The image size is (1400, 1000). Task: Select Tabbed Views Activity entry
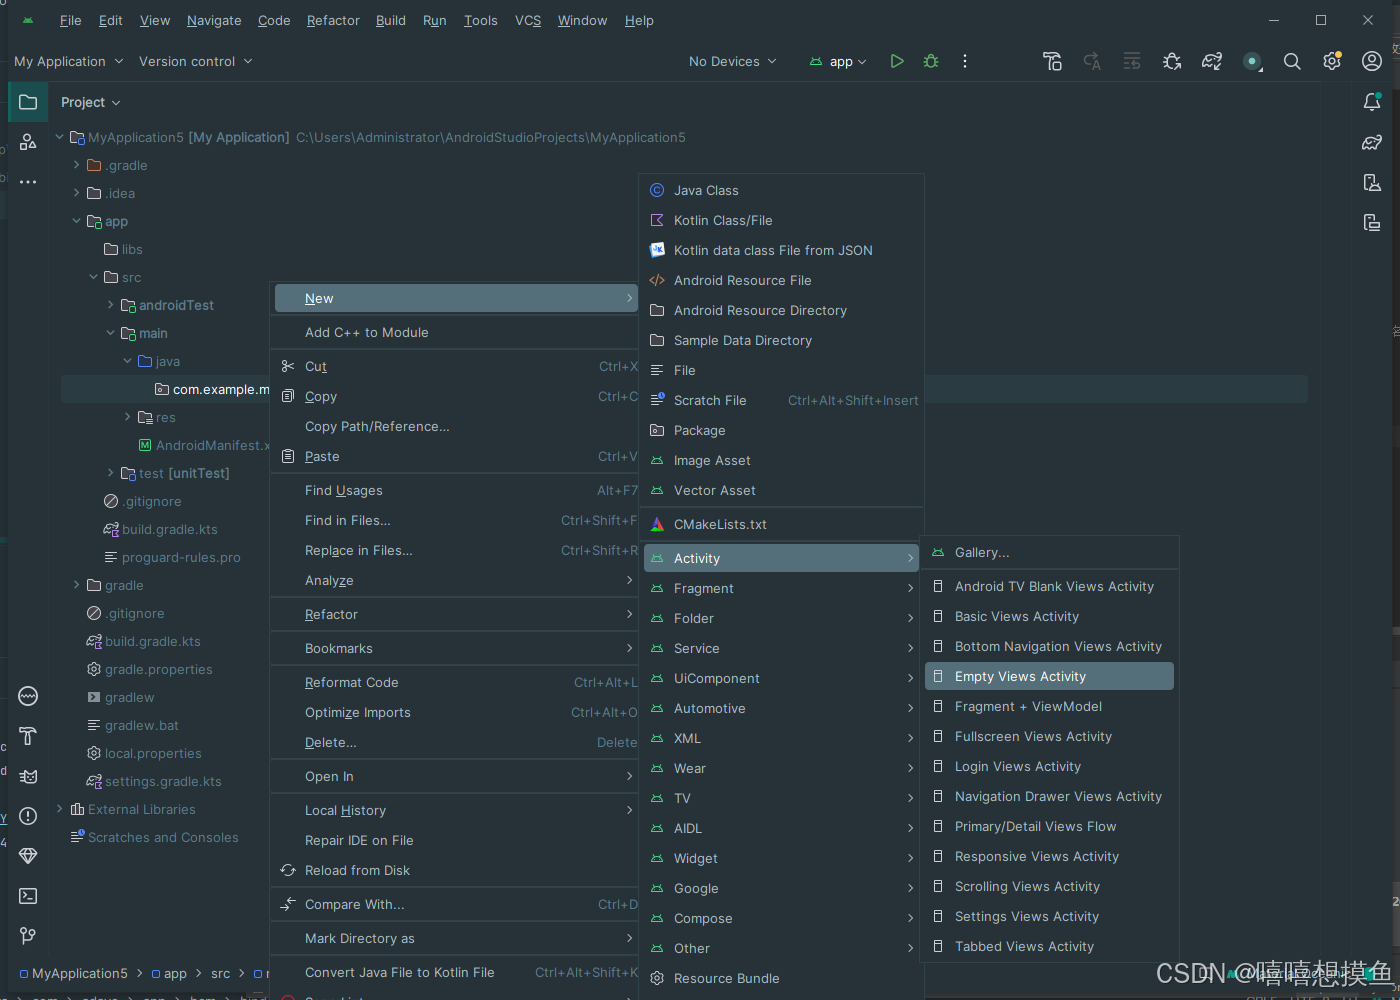click(1049, 946)
